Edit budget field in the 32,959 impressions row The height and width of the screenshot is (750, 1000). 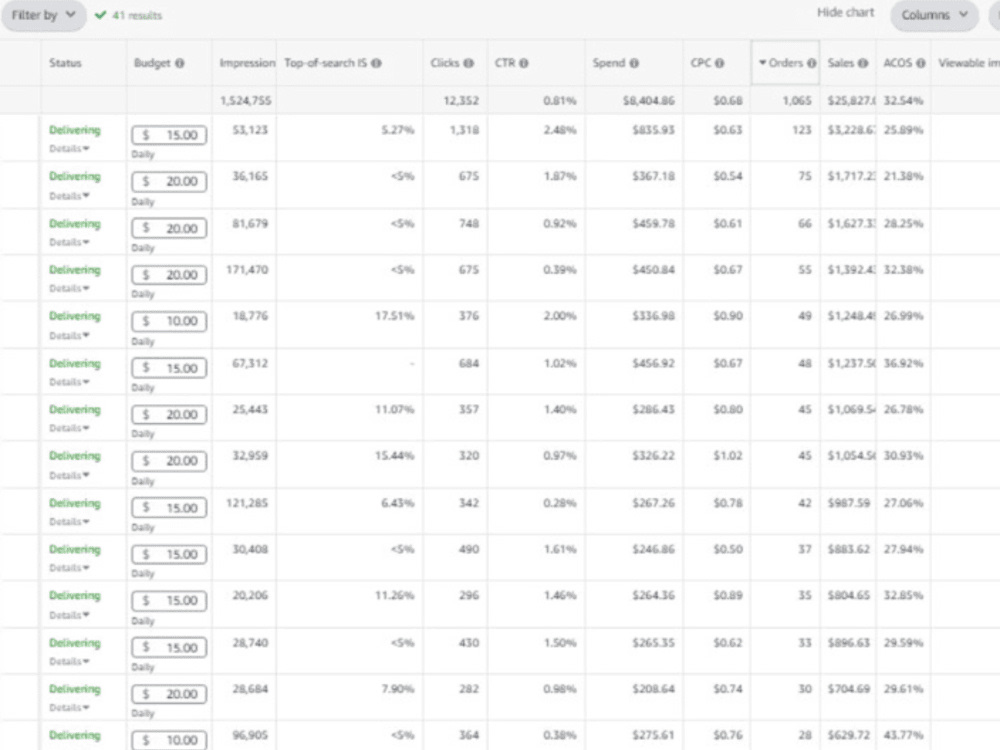point(169,460)
